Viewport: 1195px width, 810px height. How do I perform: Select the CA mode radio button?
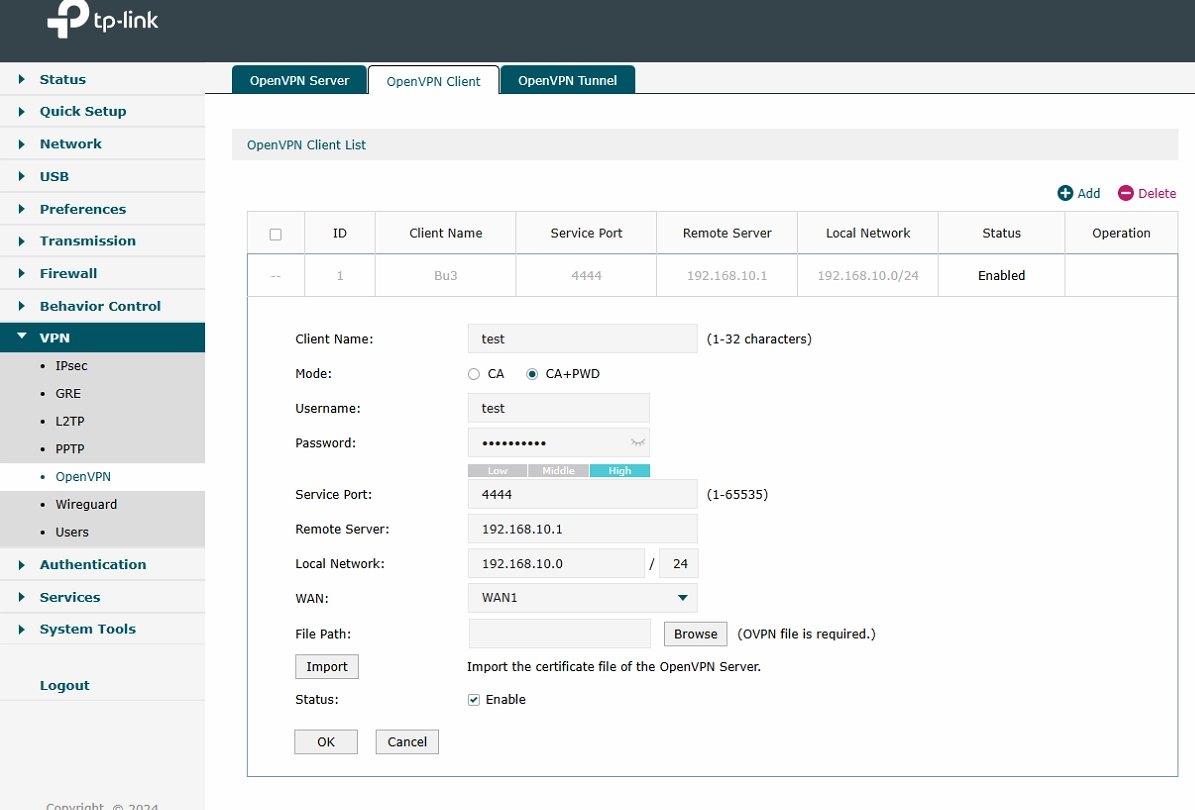coord(474,374)
